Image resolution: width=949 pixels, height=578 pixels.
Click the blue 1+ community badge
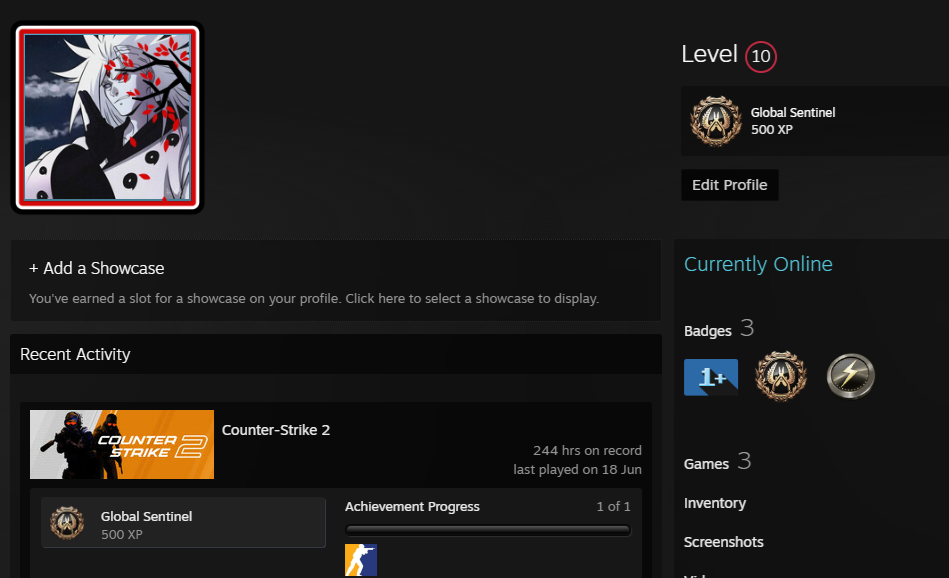coord(711,377)
